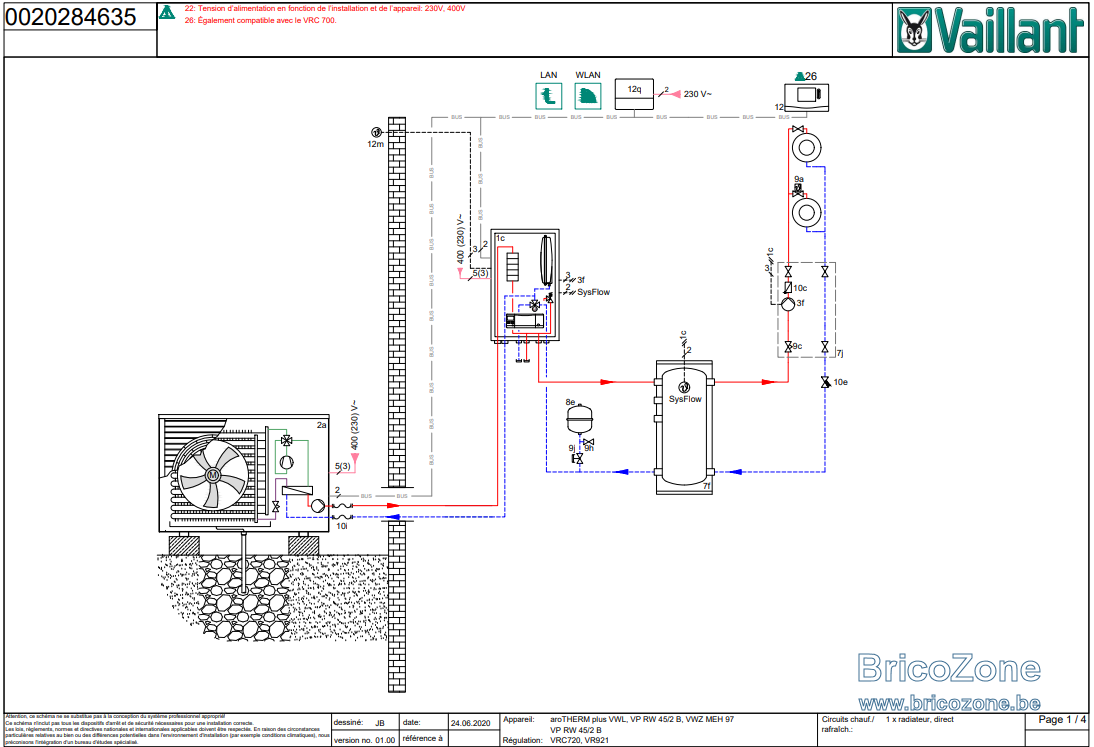Click note 26 about VRC 700 compatibility
This screenshot has width=1094, height=747.
(x=260, y=21)
